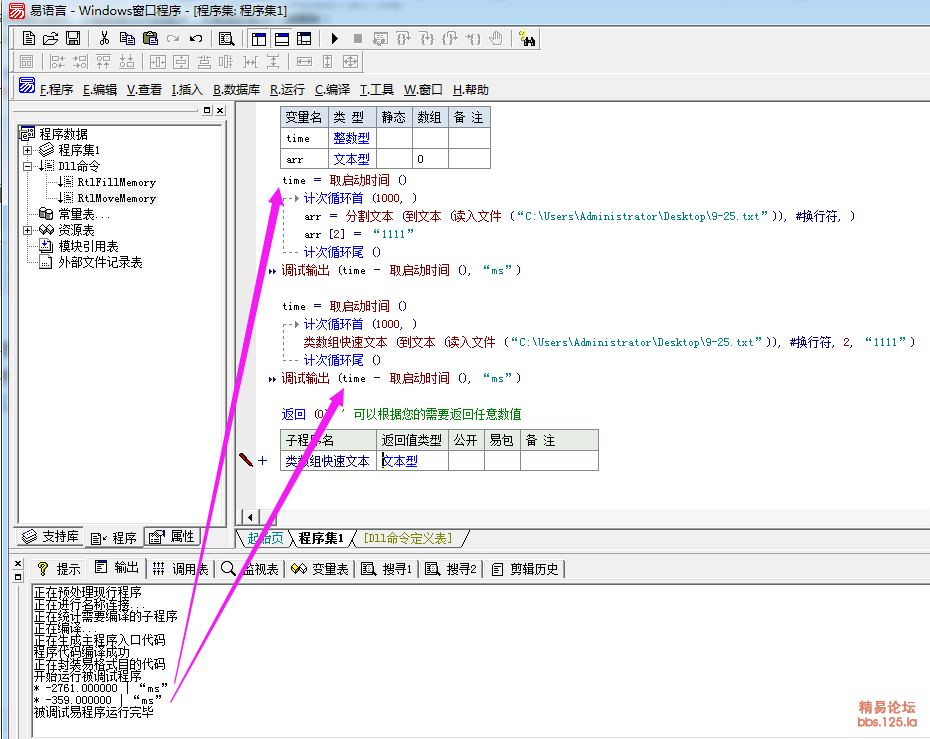The image size is (930, 739).
Task: Select RtlMoveMemory in the tree
Action: (x=116, y=198)
